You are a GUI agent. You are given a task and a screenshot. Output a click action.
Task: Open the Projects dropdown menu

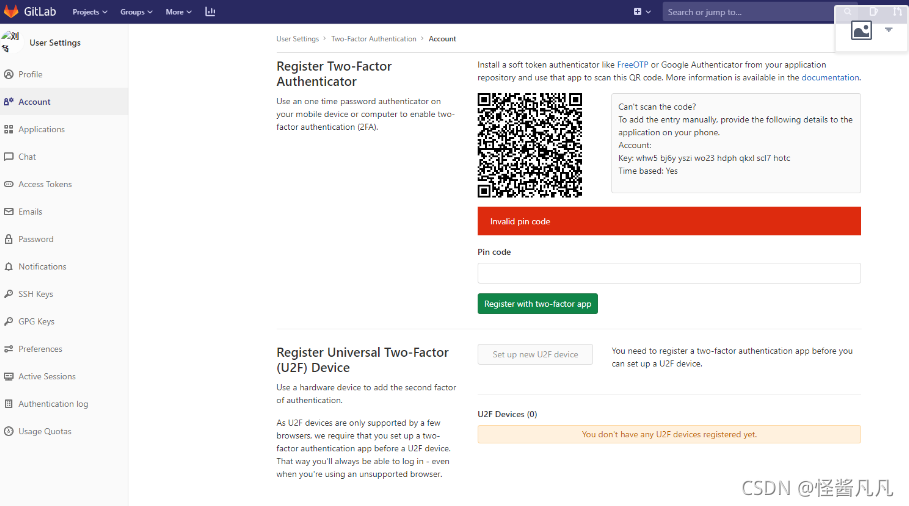tap(90, 12)
